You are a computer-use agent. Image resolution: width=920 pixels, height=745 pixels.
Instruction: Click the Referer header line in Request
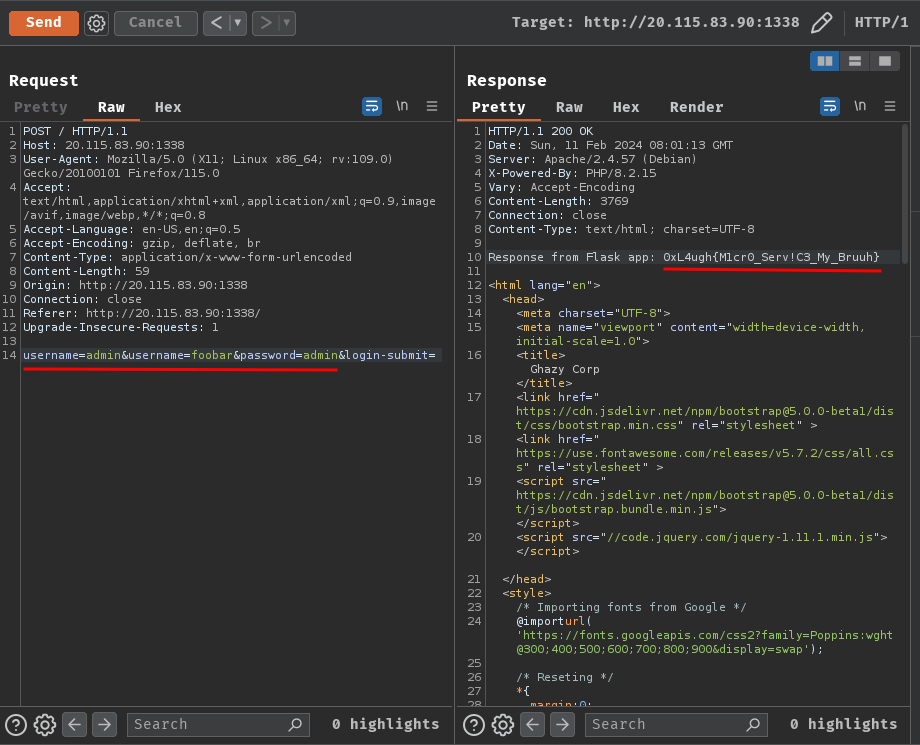[x=141, y=313]
